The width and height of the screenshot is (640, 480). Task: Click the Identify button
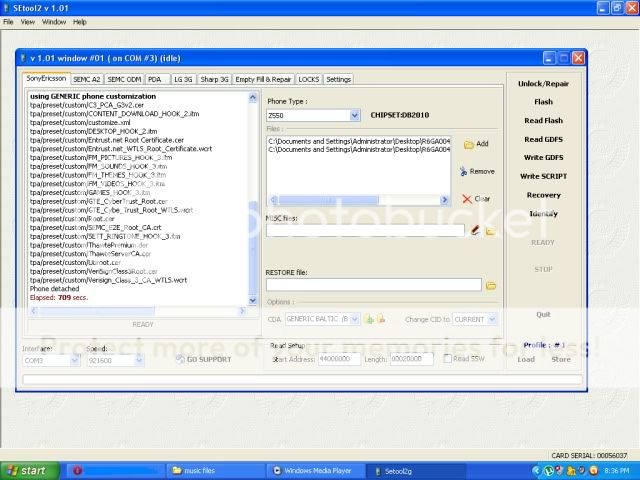click(x=543, y=213)
